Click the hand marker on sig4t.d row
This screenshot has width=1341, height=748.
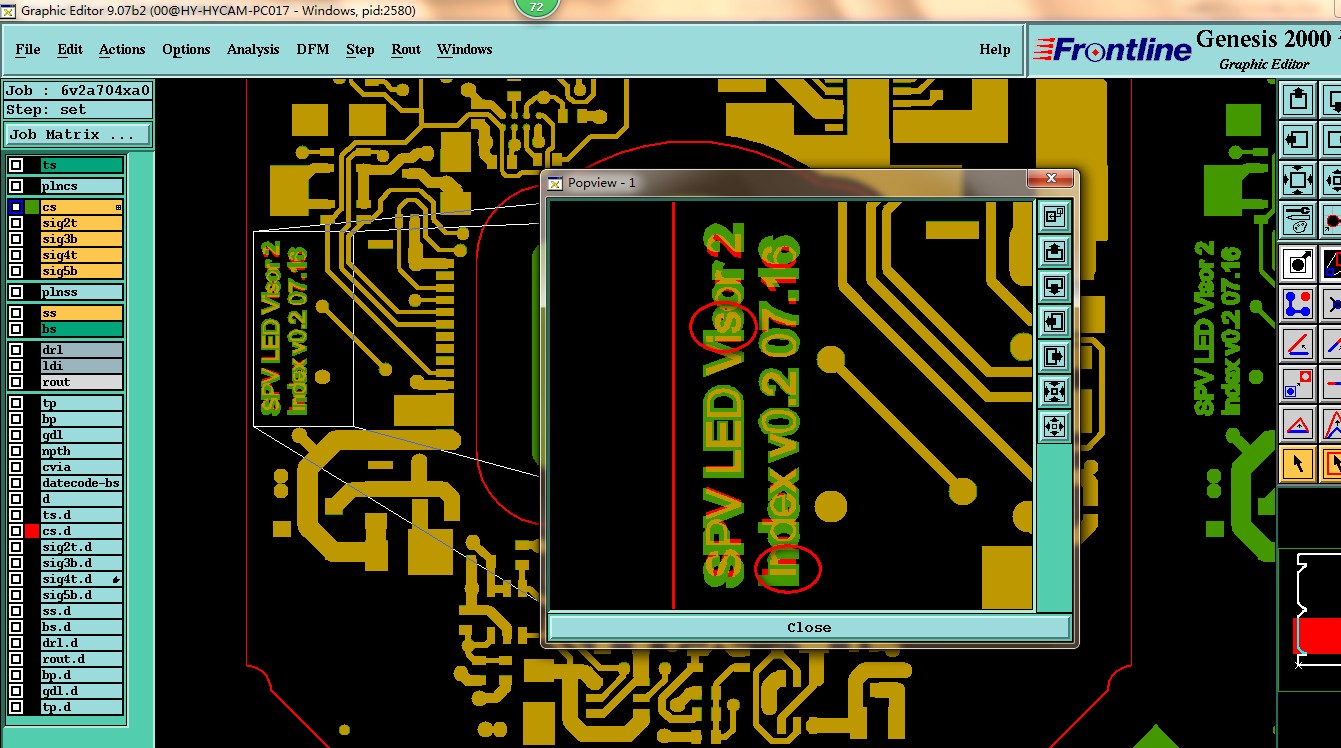point(116,579)
